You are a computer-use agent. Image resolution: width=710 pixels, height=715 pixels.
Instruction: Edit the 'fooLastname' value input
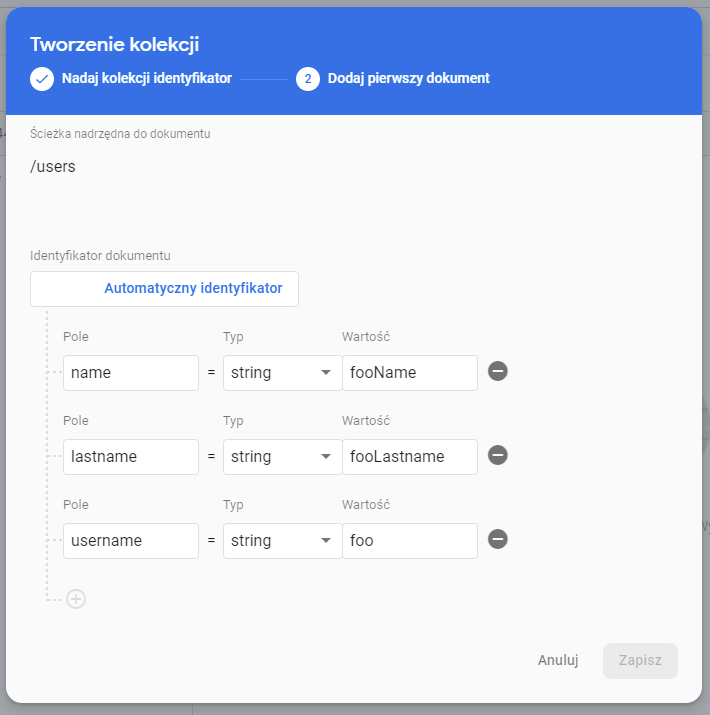coord(410,457)
